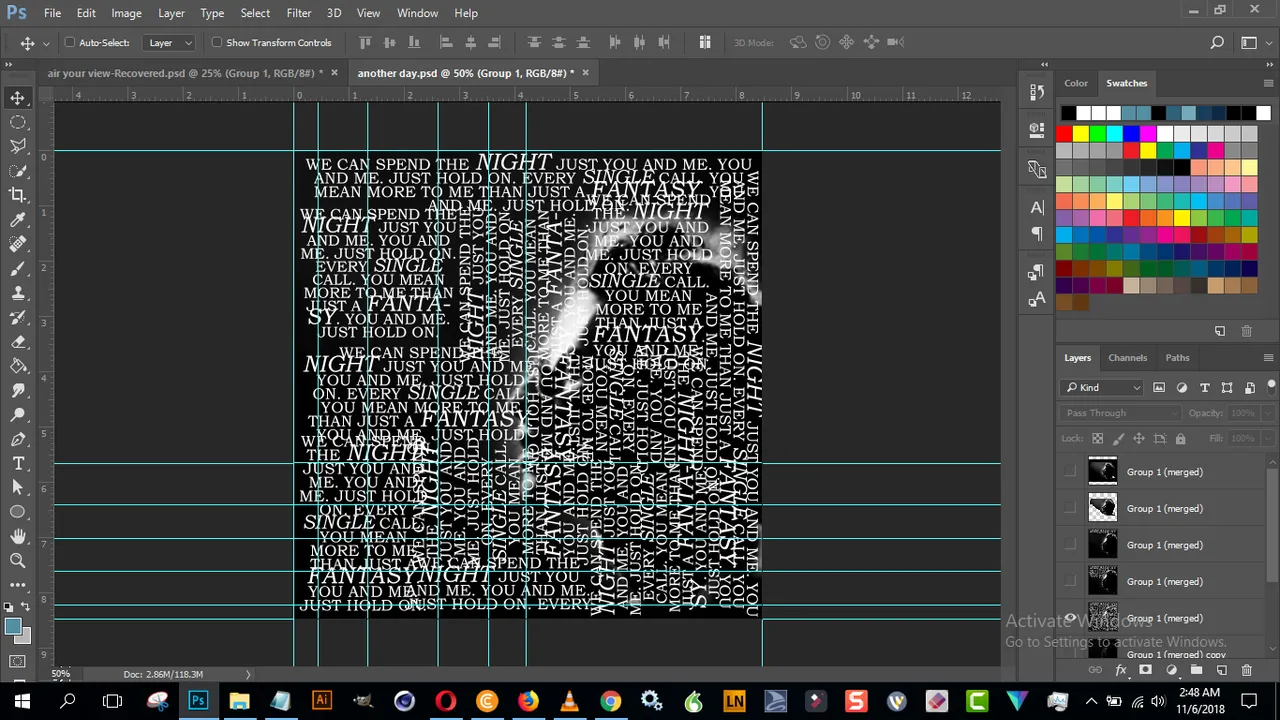Image resolution: width=1280 pixels, height=720 pixels.
Task: Click the fx layer style icon
Action: click(1120, 670)
